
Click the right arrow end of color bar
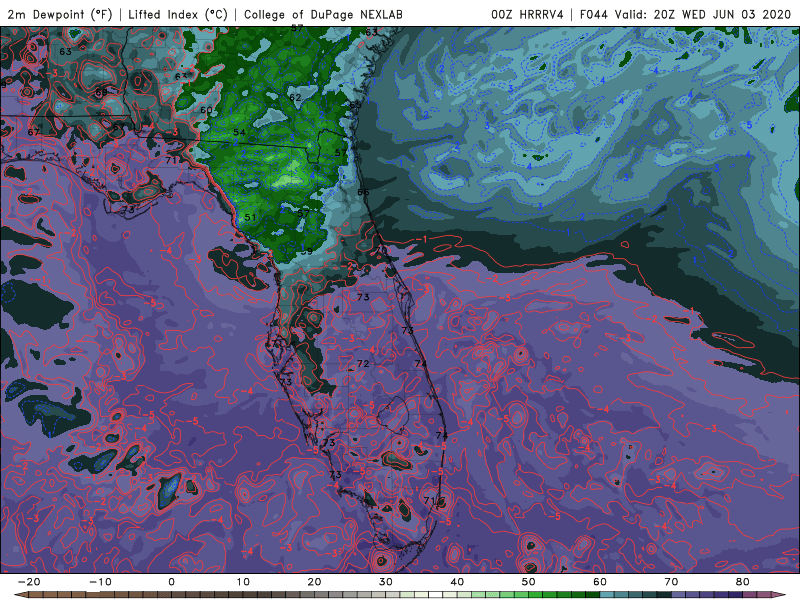coord(780,595)
